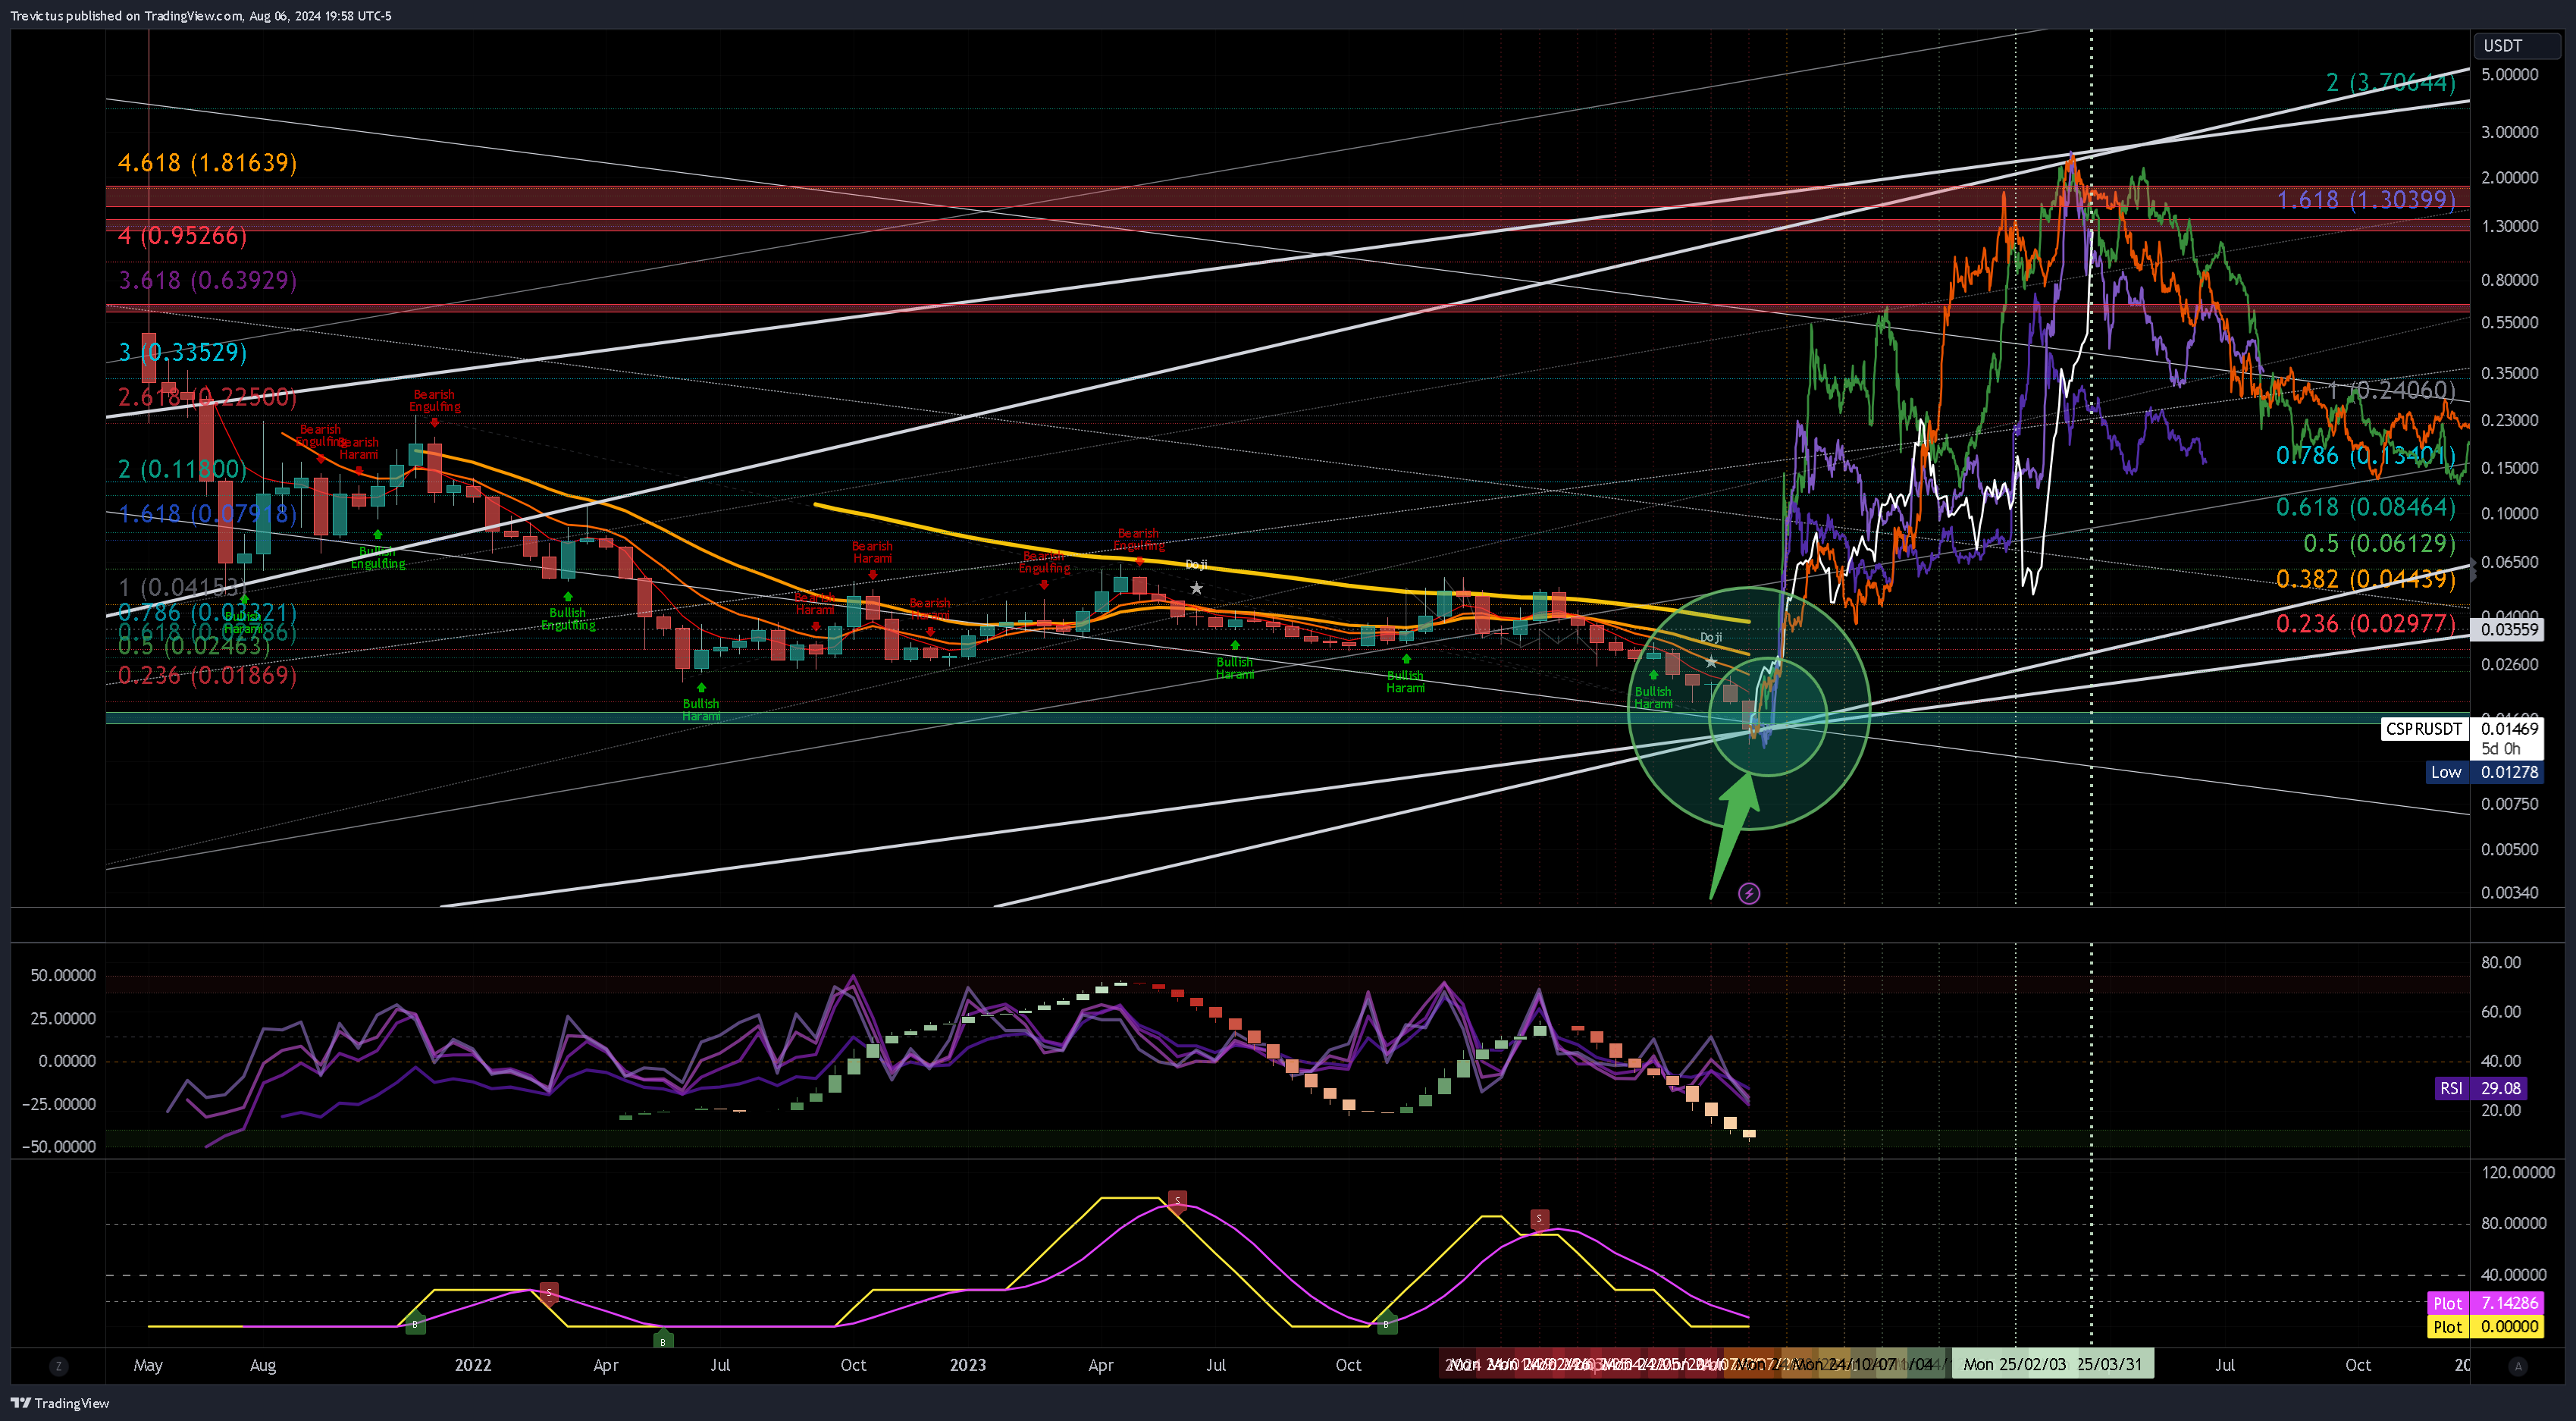The image size is (2576, 1421).
Task: Click the Doji star marker near mid-2023 candles
Action: (1196, 588)
